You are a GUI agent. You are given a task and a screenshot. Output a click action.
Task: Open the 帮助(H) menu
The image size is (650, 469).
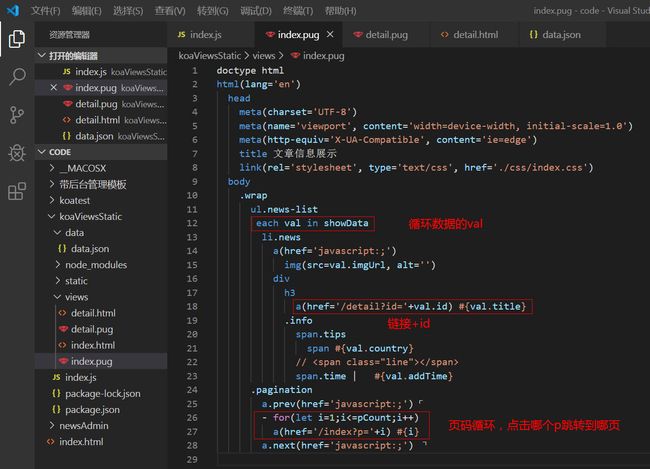click(340, 11)
